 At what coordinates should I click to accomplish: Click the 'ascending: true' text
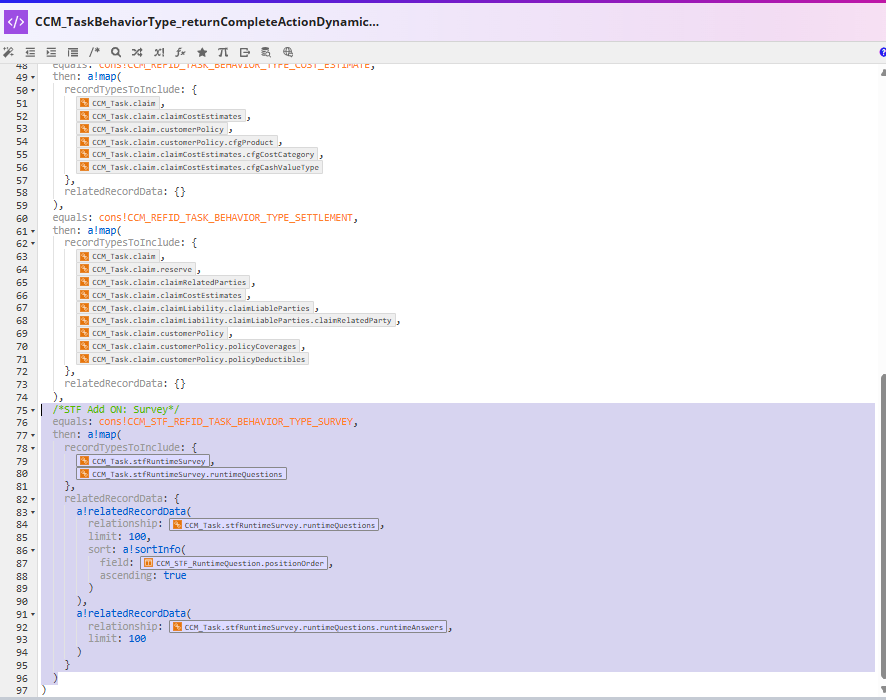coord(143,575)
